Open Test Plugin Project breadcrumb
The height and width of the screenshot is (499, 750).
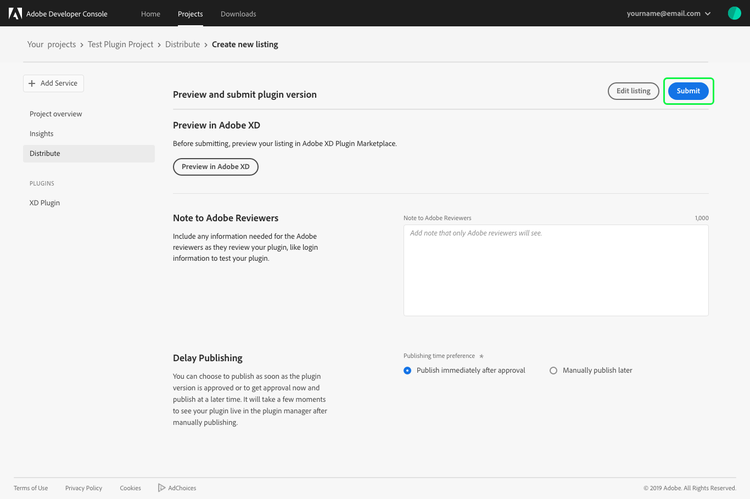pyautogui.click(x=121, y=44)
